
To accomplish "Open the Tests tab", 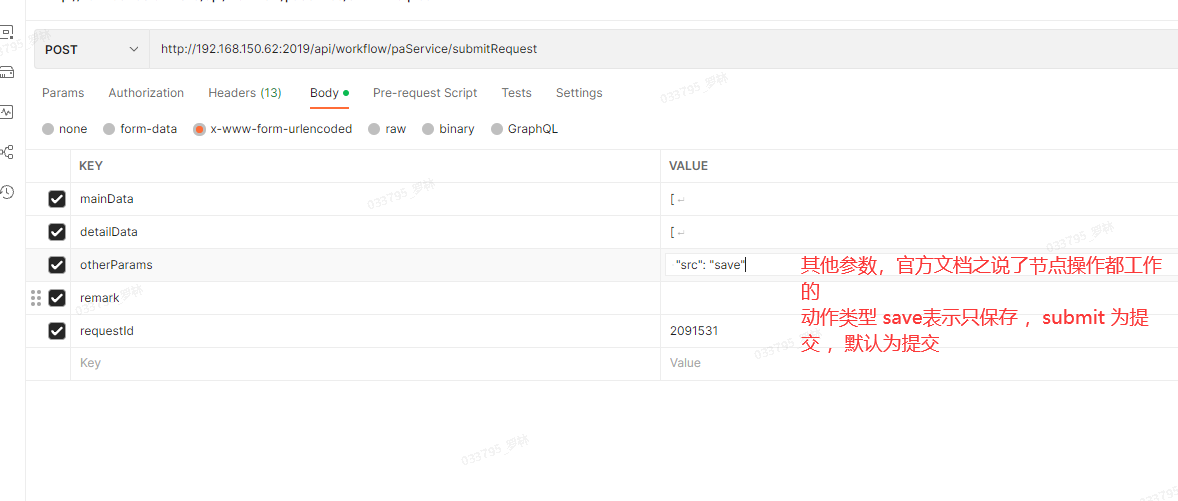I will [x=516, y=93].
